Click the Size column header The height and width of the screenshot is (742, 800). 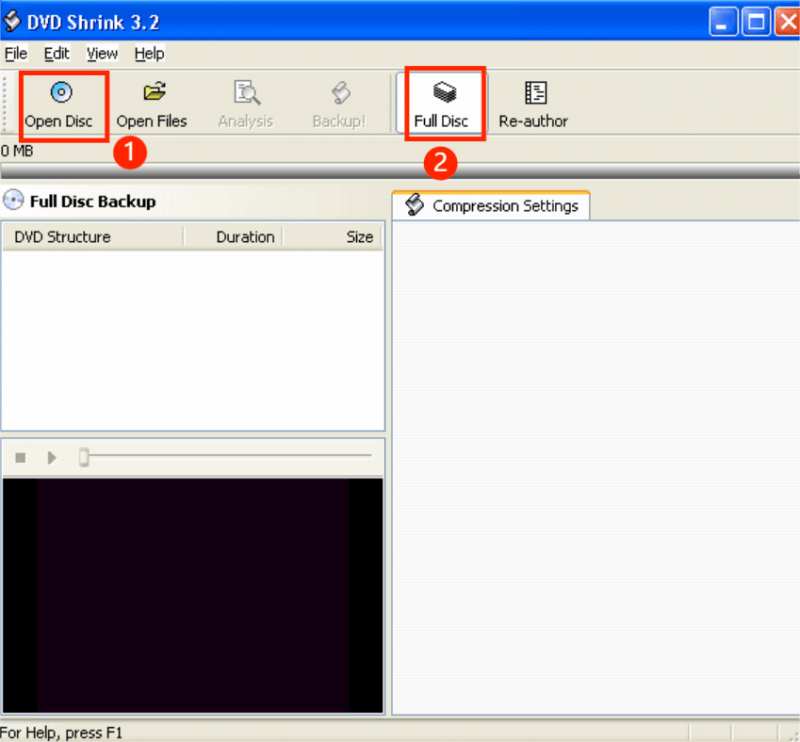tap(332, 237)
